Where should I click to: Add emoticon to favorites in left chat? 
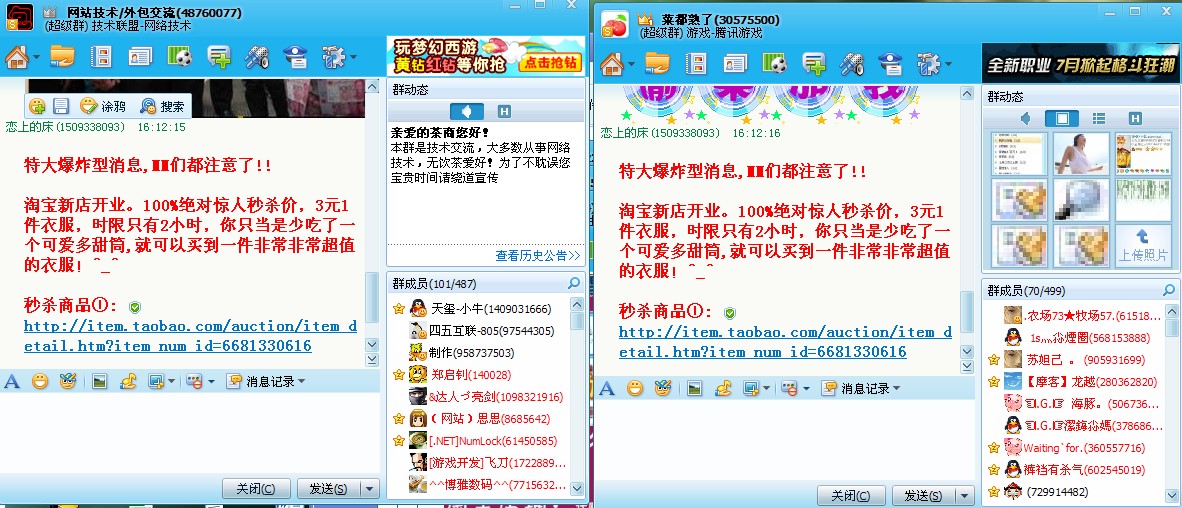37,106
